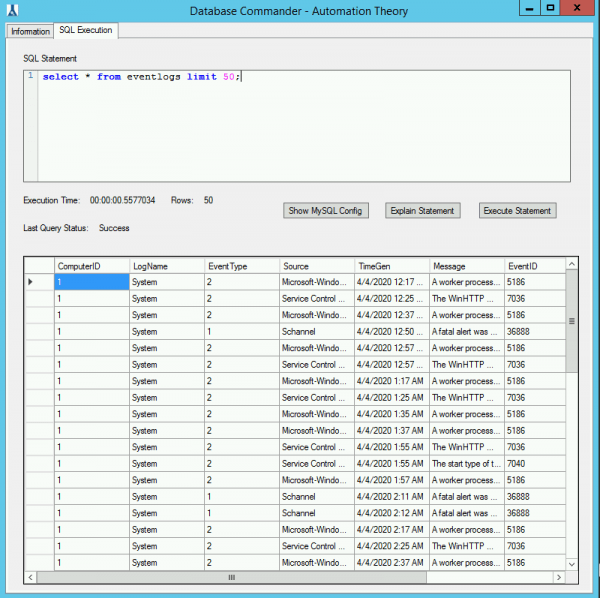This screenshot has height=598, width=600.
Task: Sort results by TimeGen column header
Action: pos(391,266)
